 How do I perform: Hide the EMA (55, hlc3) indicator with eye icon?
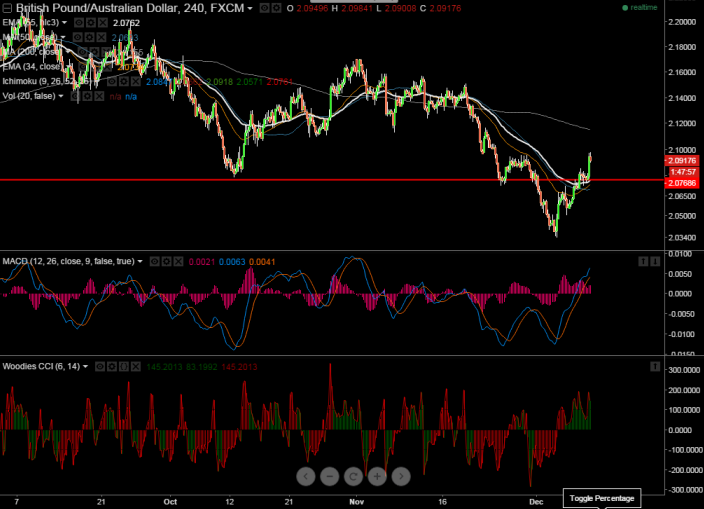click(x=79, y=22)
